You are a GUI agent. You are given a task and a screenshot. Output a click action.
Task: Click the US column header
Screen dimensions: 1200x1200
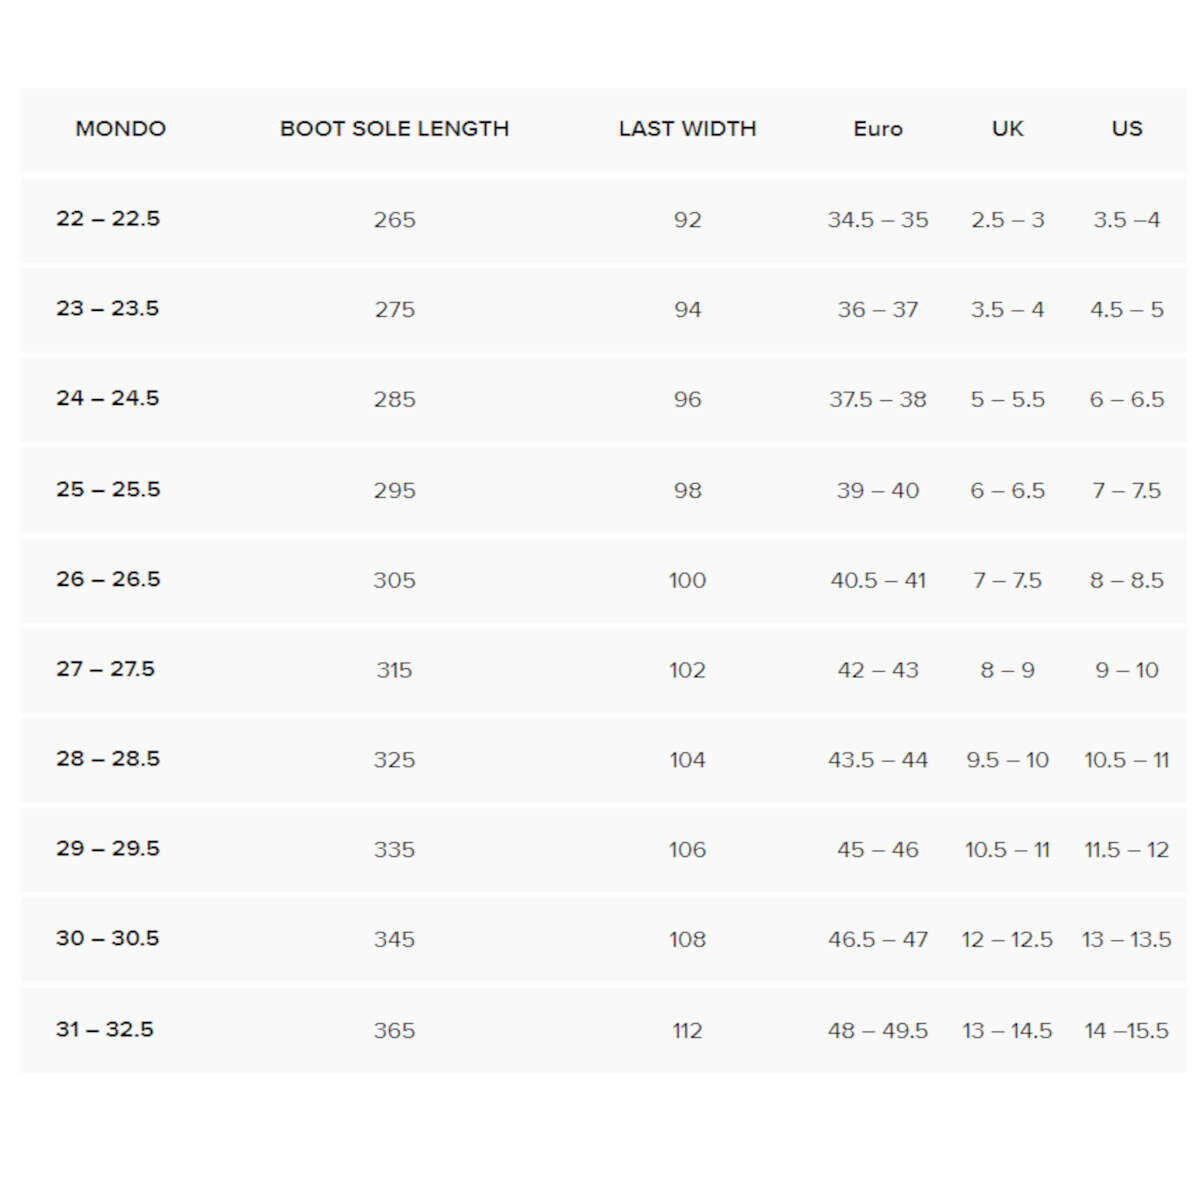(x=1127, y=129)
